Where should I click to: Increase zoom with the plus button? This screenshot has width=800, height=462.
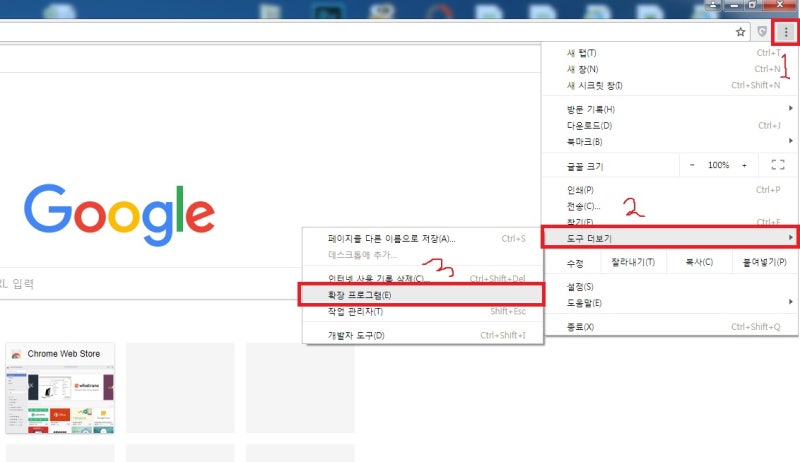pos(744,165)
